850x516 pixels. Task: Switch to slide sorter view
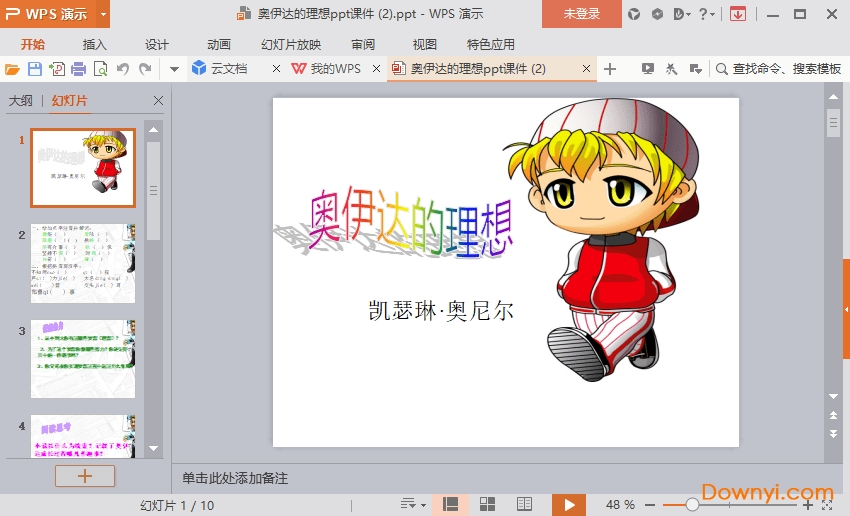pos(487,505)
